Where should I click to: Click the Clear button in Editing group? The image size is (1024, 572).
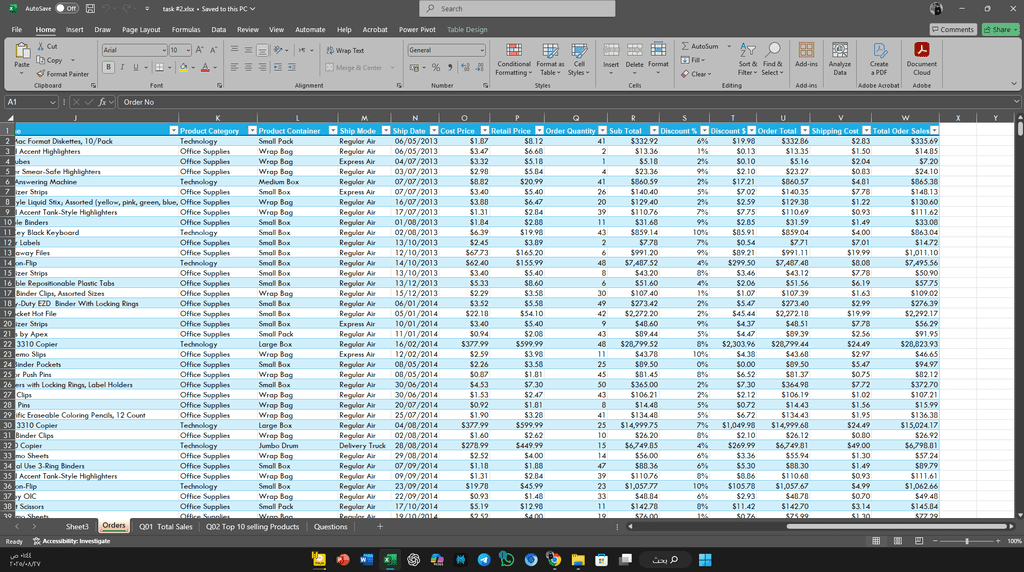(697, 74)
